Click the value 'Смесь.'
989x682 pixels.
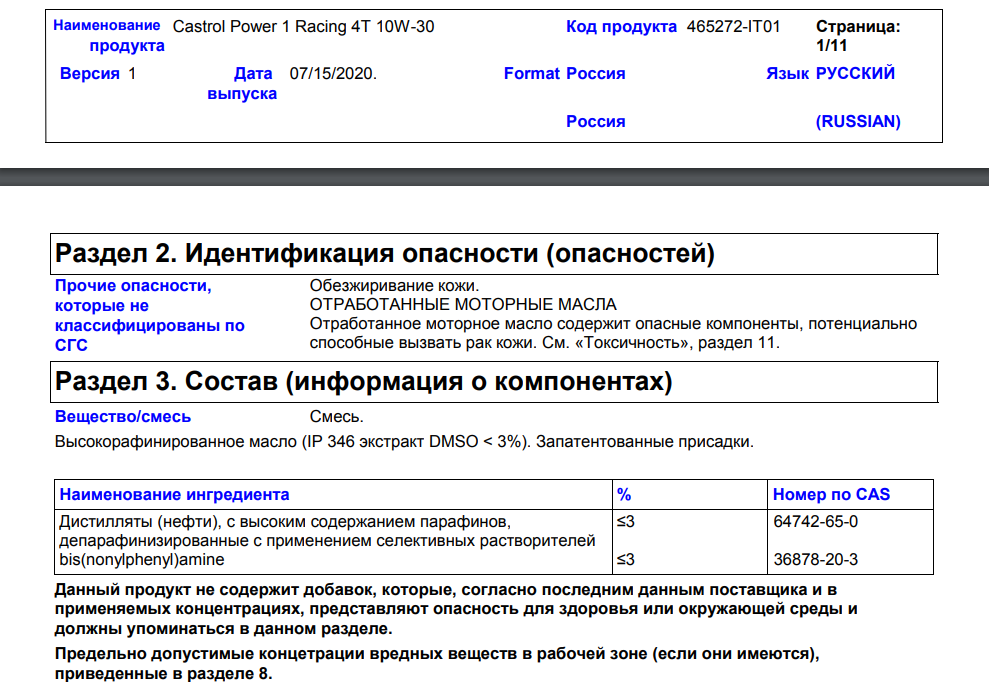point(336,416)
